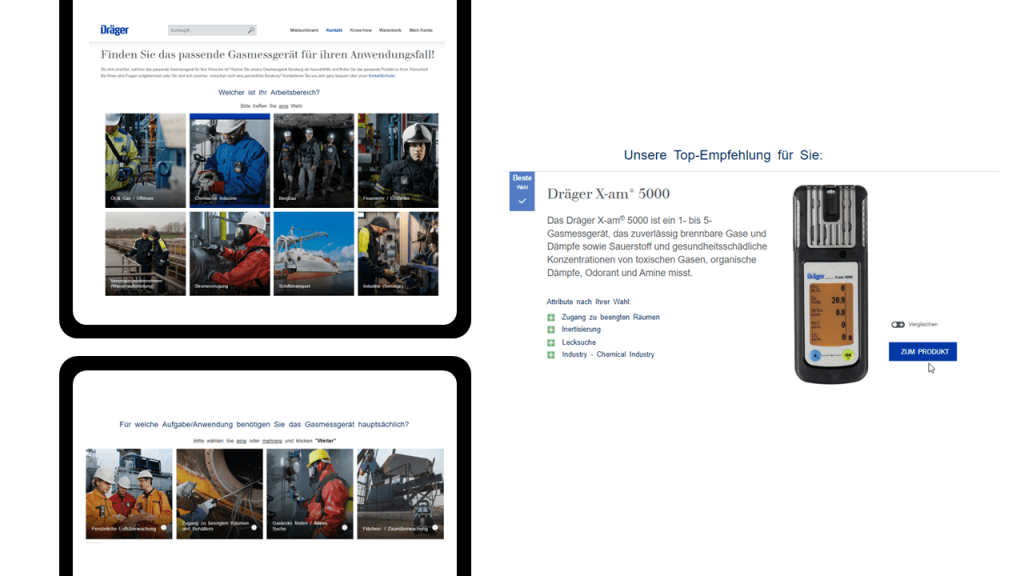Screen dimensions: 1024x576
Task: Choose the Chemische Industrie tile
Action: 229,161
